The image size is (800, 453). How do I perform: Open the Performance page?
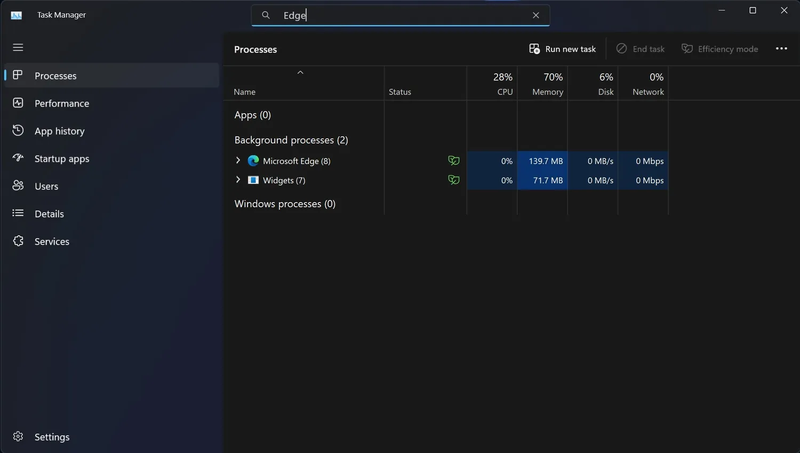pos(112,103)
